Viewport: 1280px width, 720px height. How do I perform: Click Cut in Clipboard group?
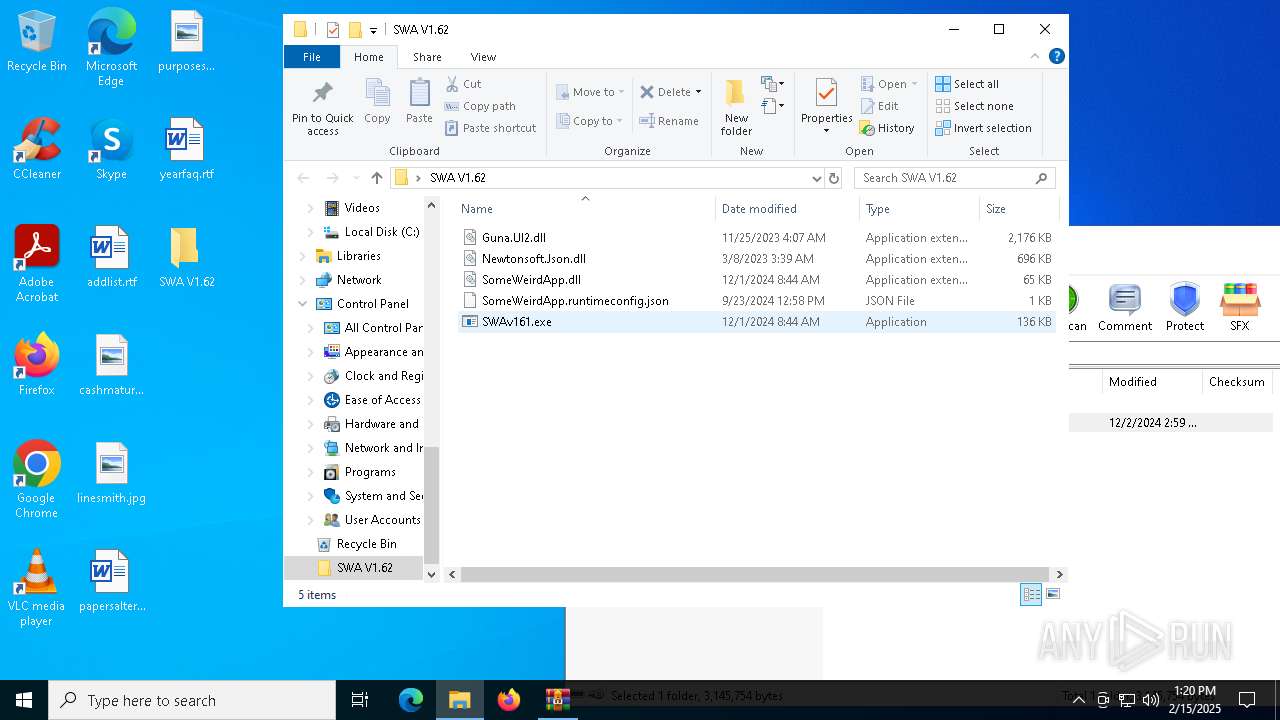pyautogui.click(x=463, y=84)
